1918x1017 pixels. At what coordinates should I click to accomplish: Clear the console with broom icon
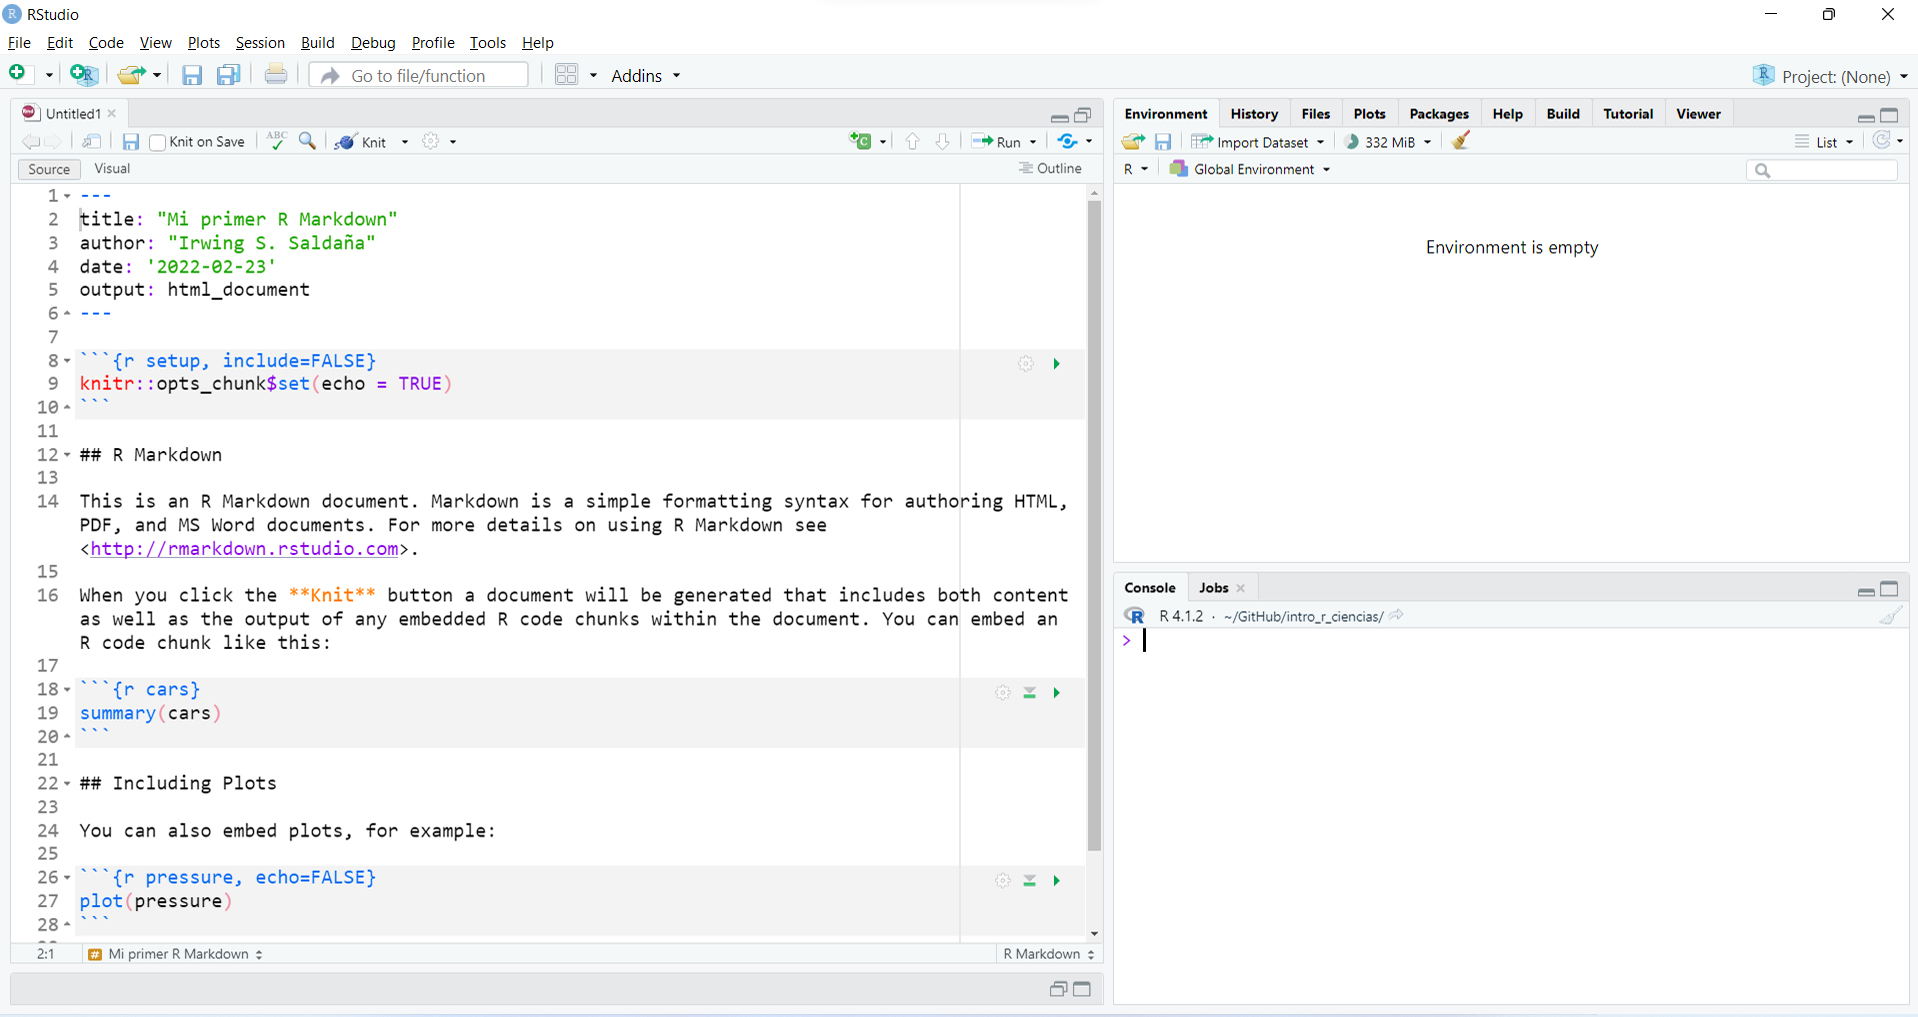pos(1890,616)
